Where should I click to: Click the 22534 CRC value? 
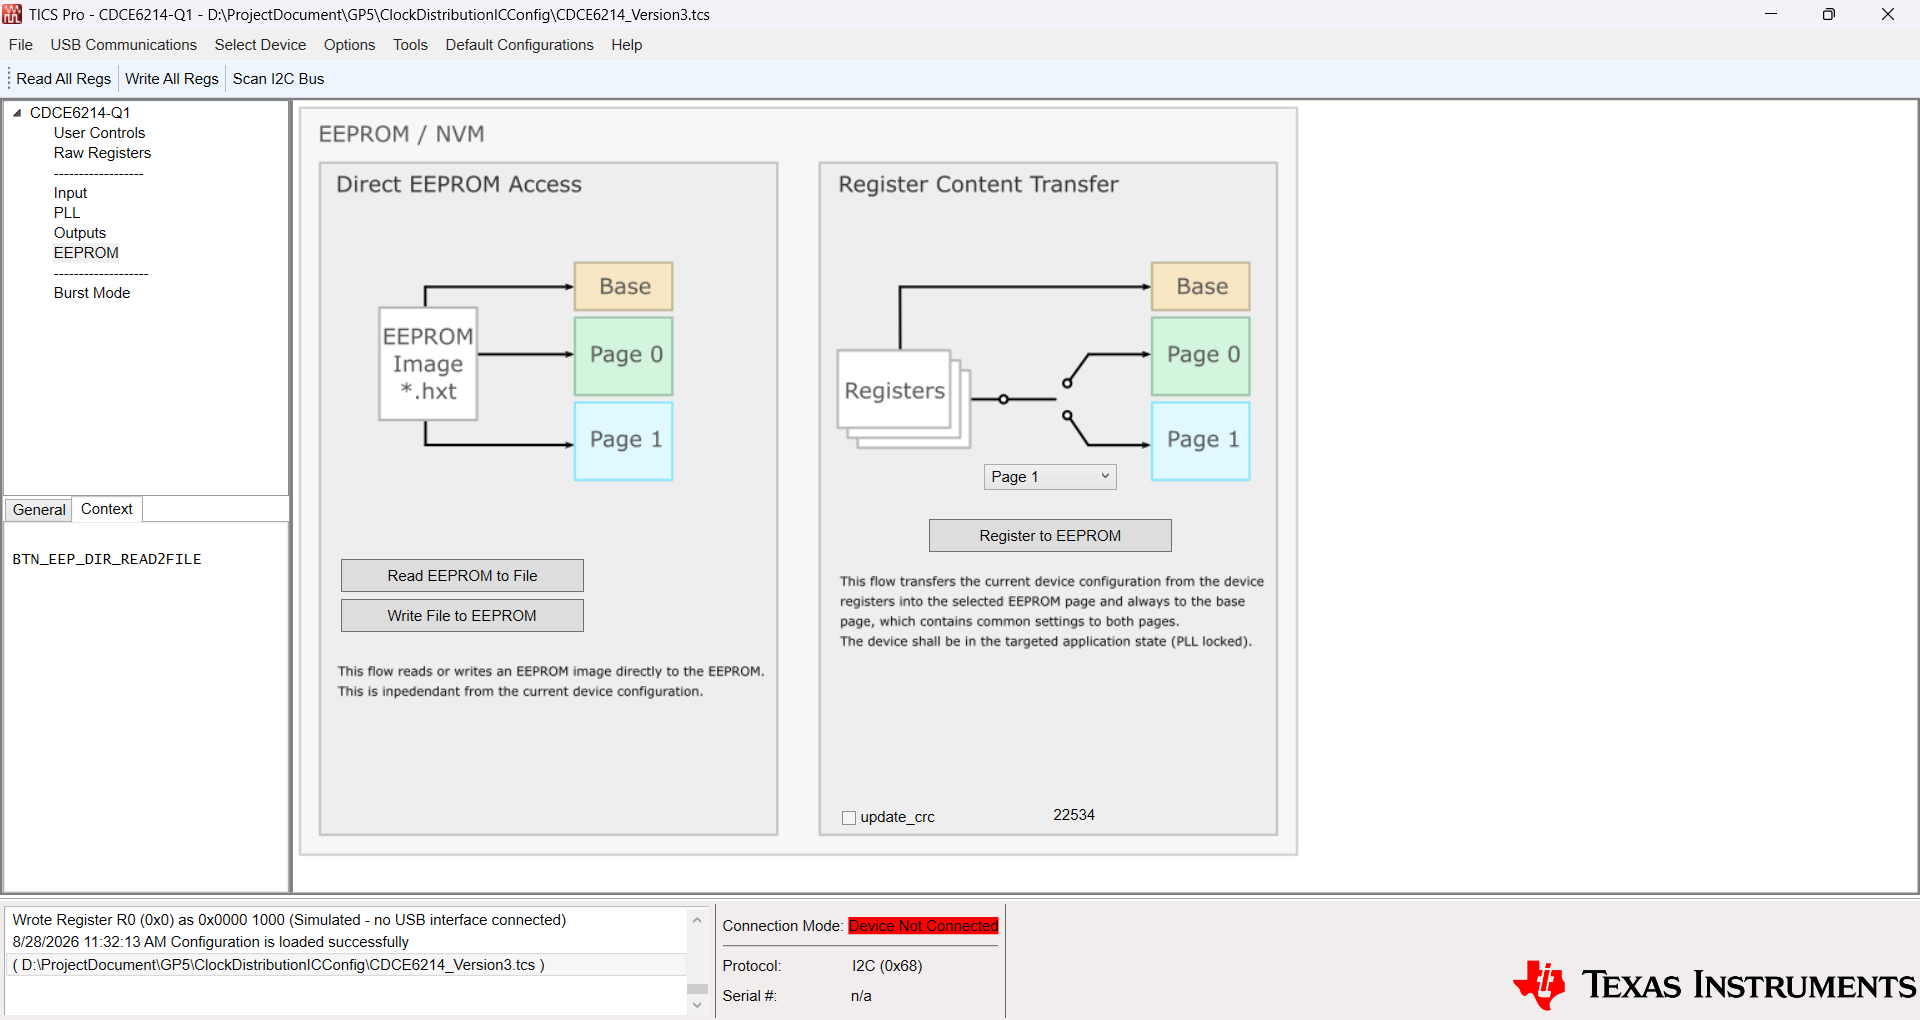(x=1074, y=815)
